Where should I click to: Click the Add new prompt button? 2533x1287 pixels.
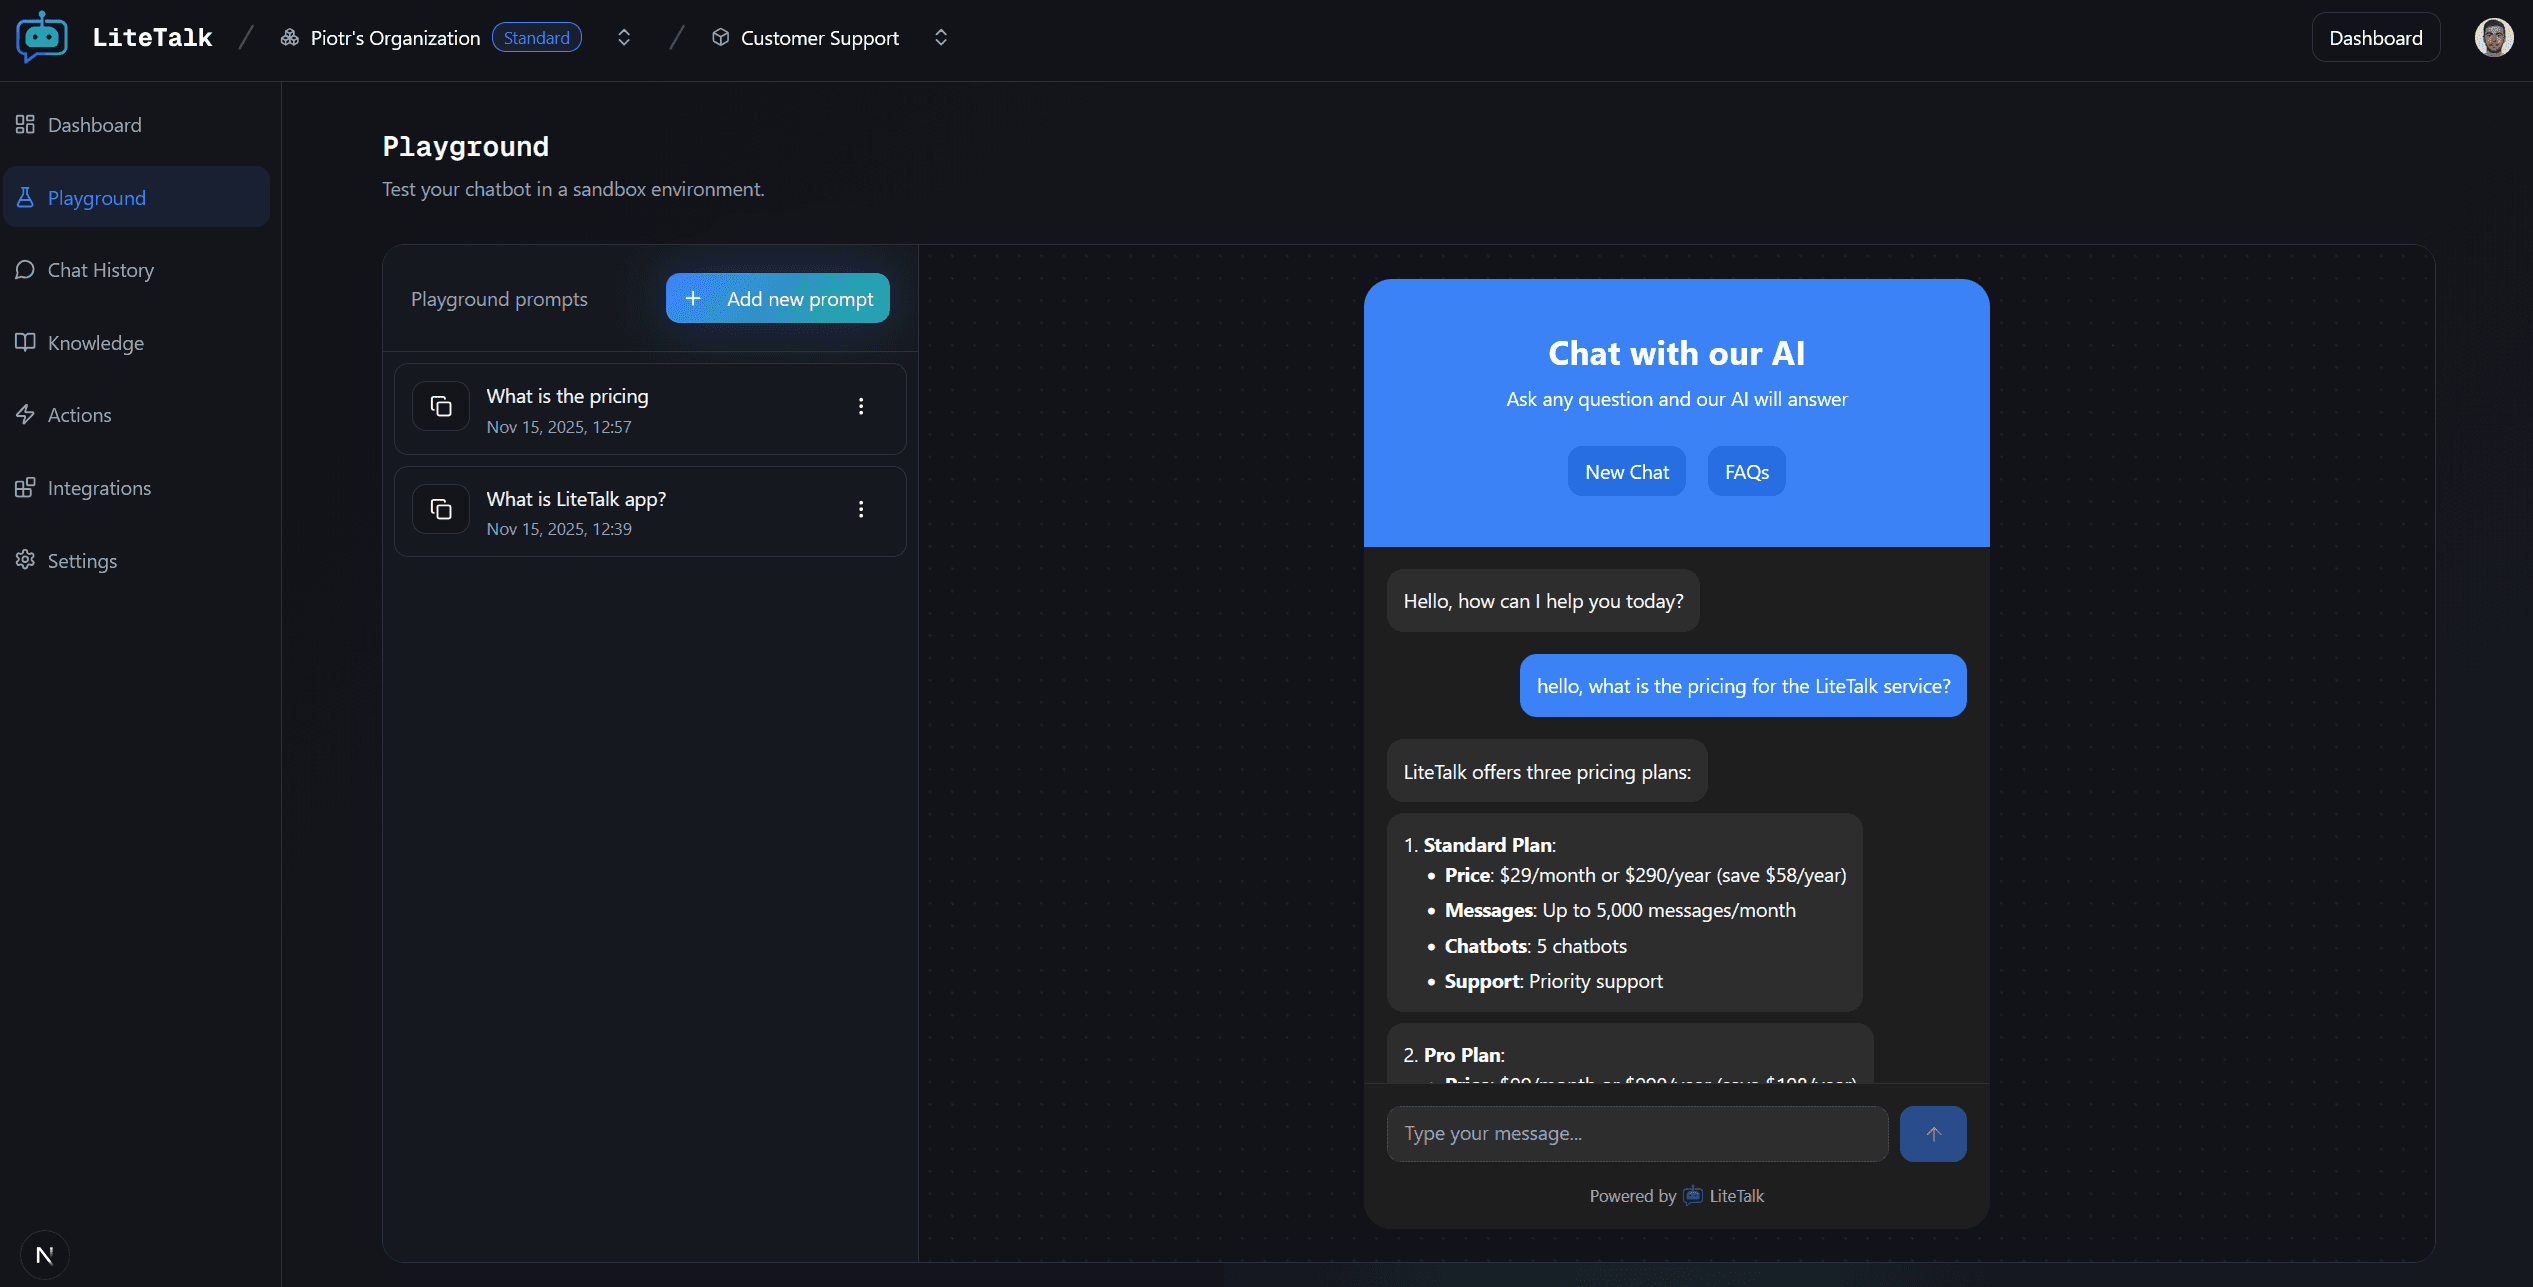click(x=777, y=298)
